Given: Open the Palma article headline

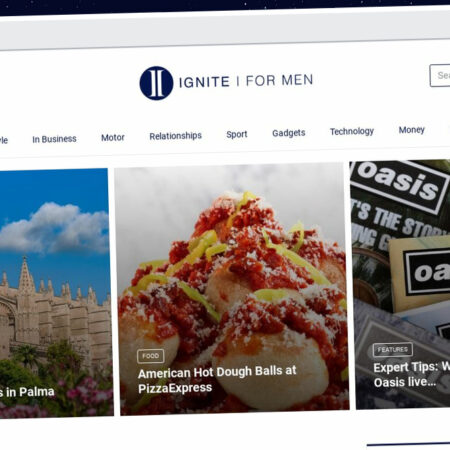Looking at the screenshot, I should [x=27, y=392].
